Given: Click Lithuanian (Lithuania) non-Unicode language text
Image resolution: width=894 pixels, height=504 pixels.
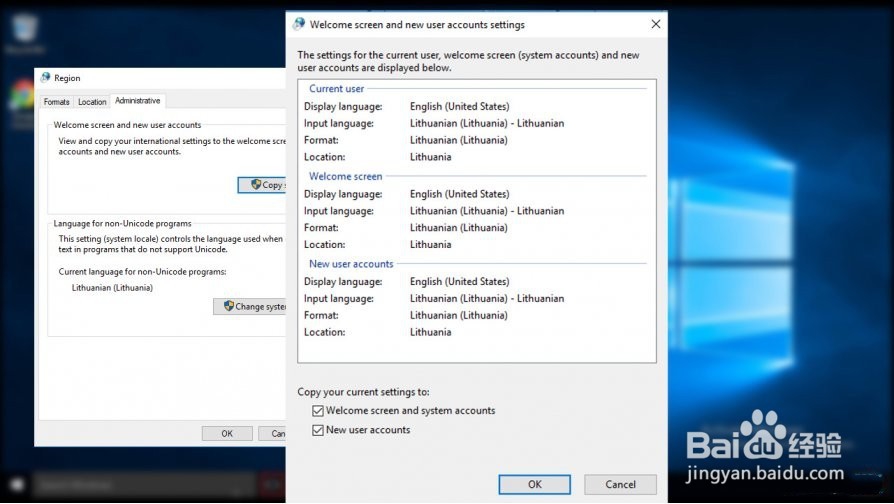Looking at the screenshot, I should coord(112,288).
